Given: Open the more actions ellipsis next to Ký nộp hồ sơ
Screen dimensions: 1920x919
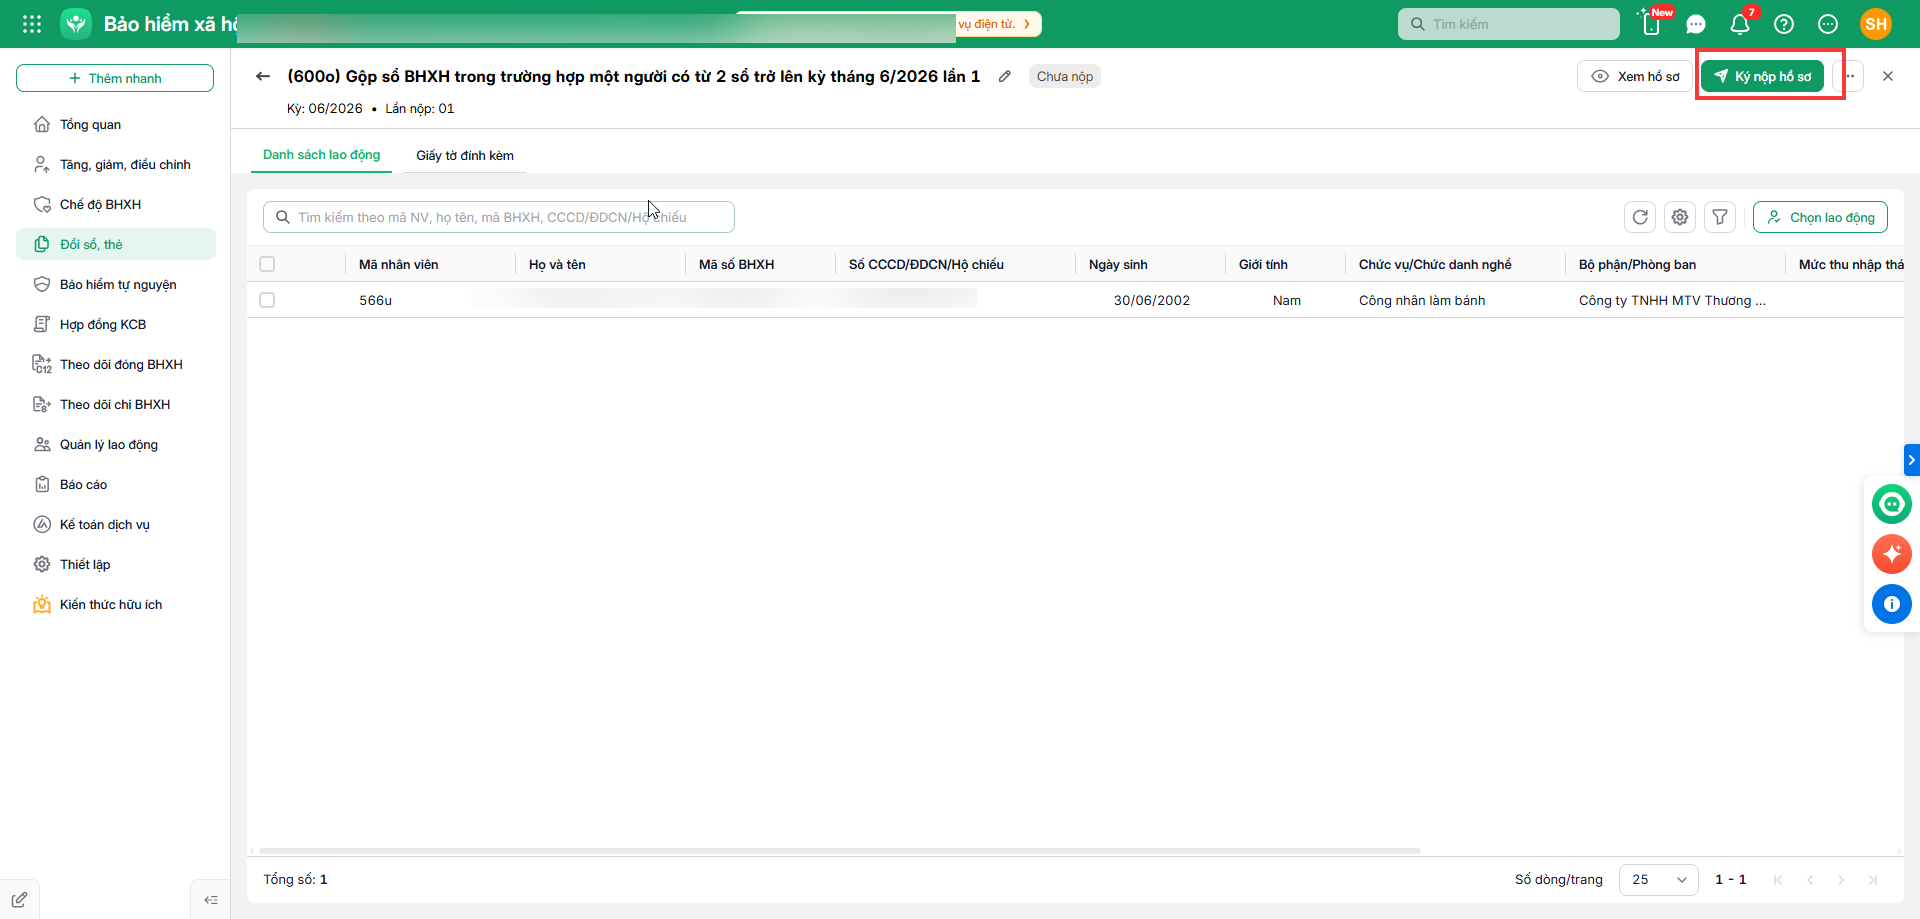Looking at the screenshot, I should [1850, 76].
